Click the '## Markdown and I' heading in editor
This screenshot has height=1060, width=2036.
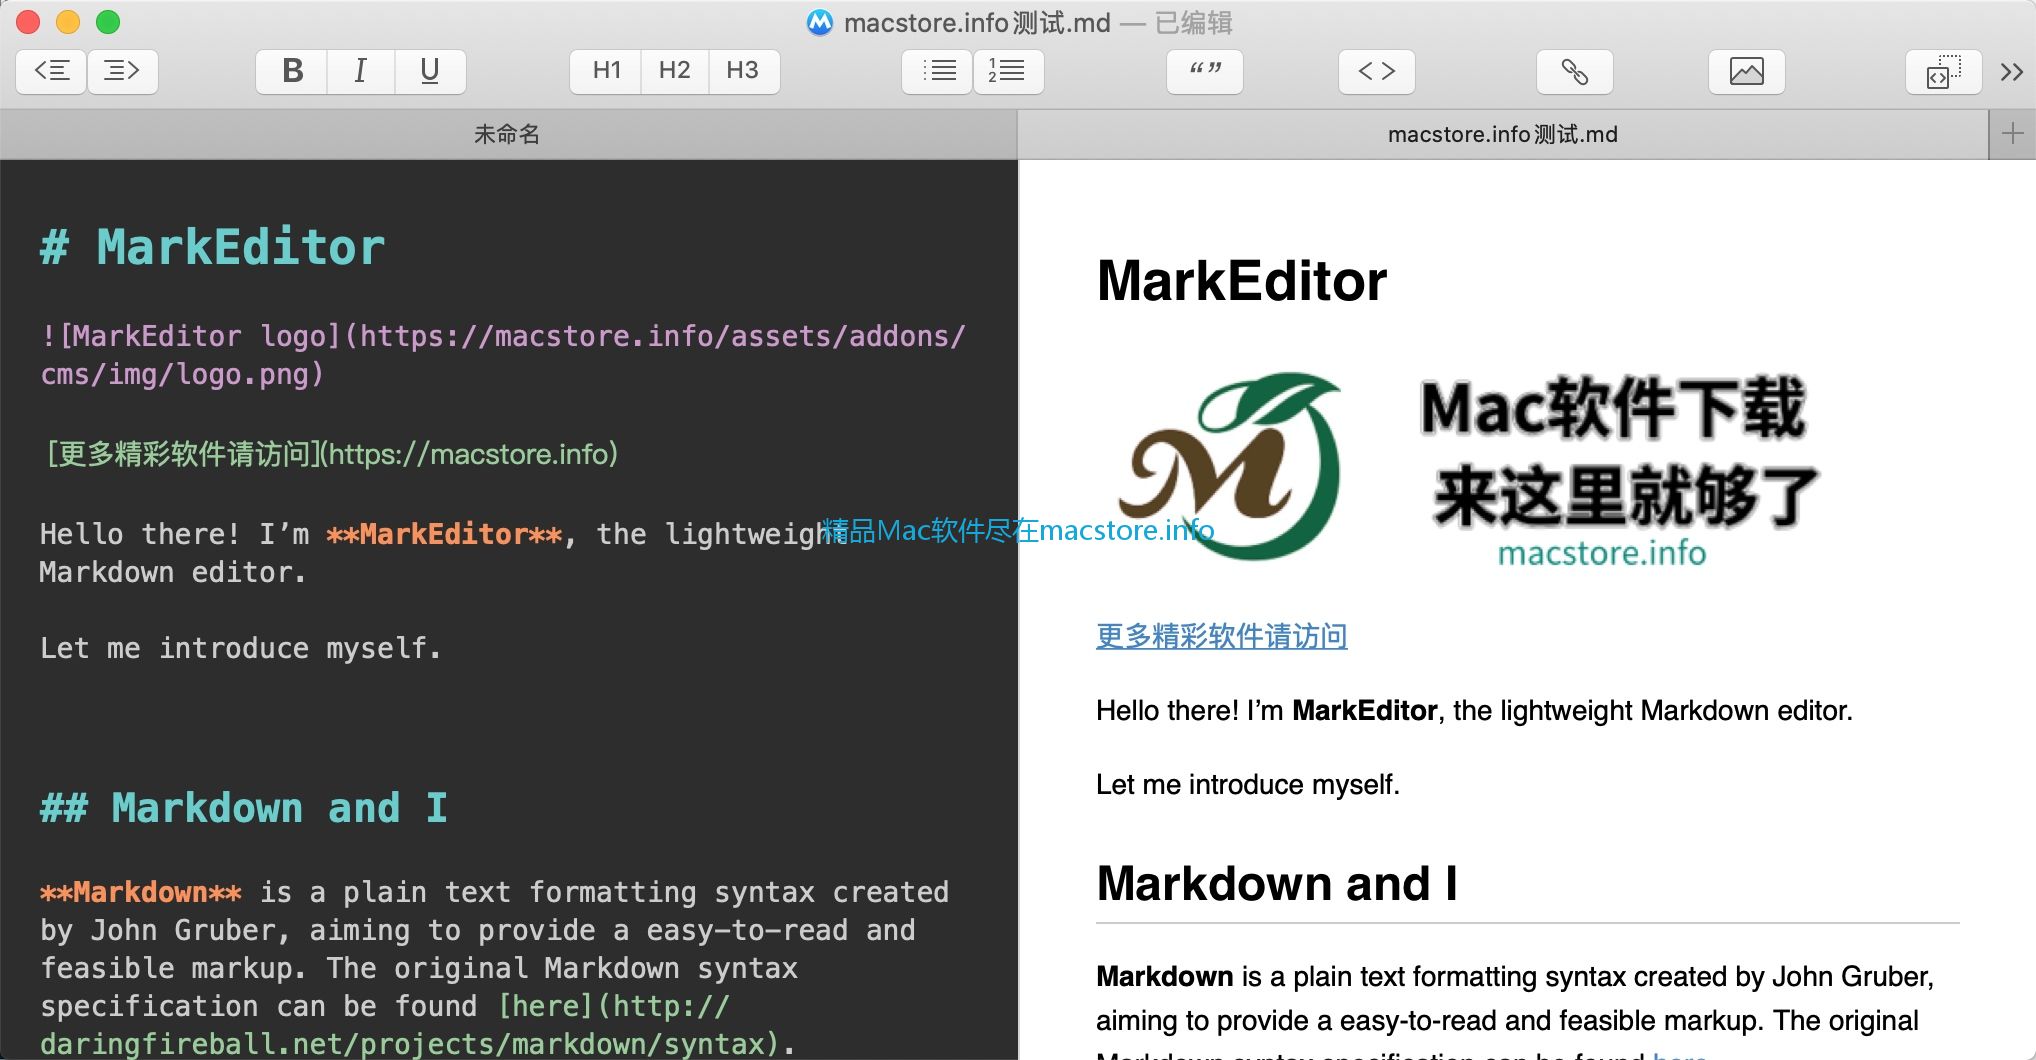244,808
